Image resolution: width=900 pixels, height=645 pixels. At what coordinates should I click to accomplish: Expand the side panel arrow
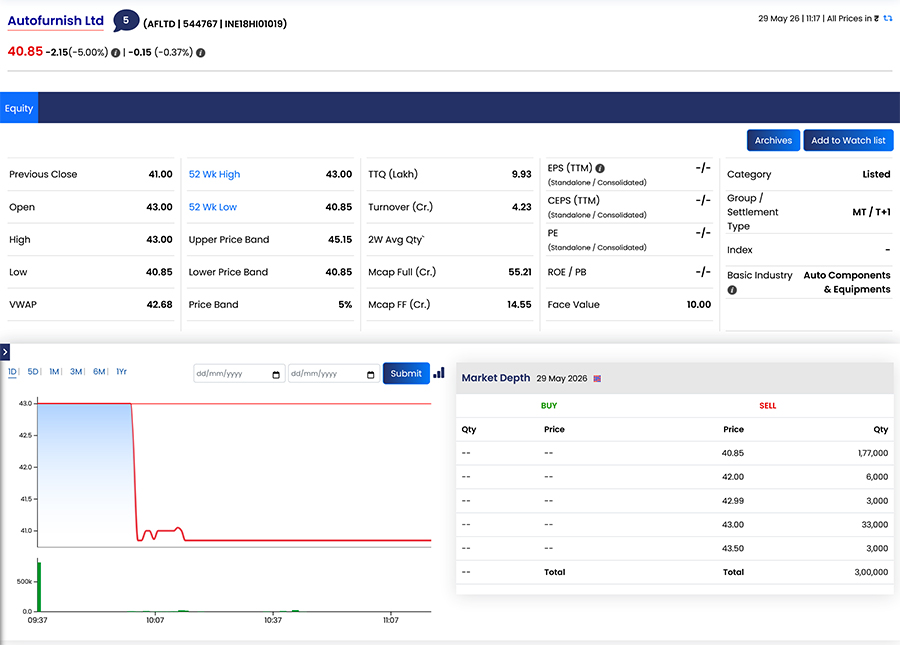[5, 352]
